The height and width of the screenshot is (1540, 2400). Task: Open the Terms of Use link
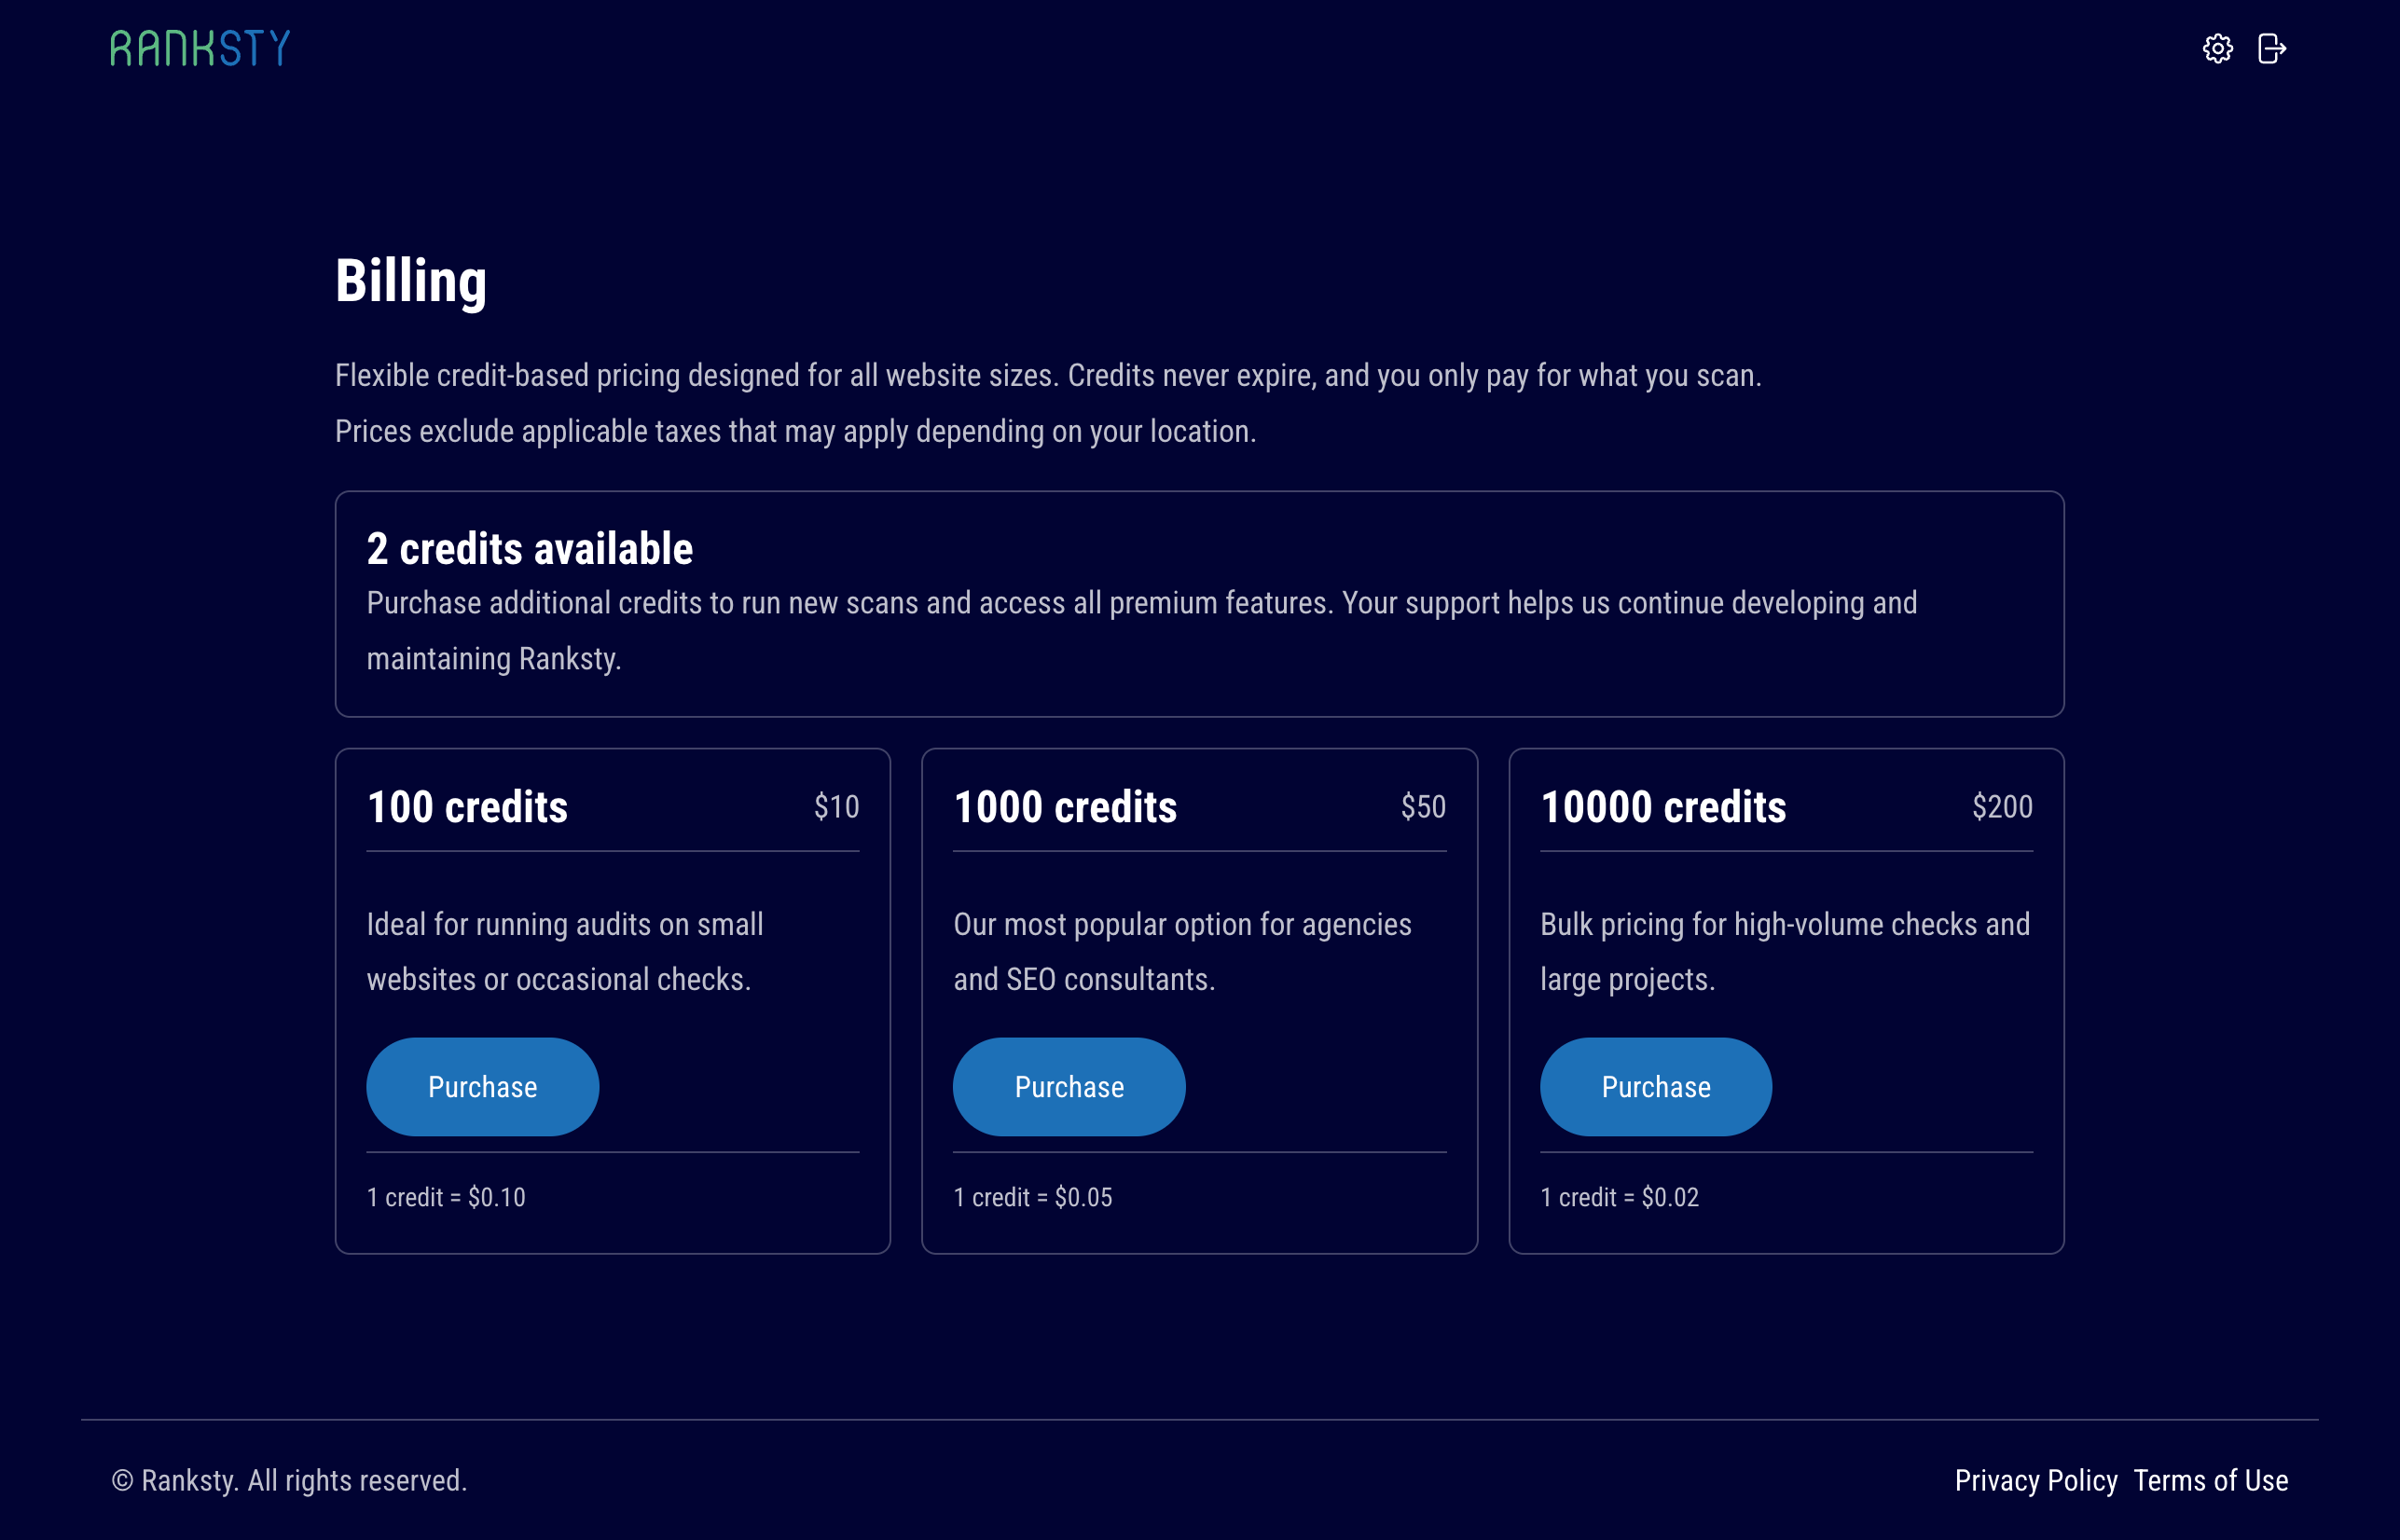point(2211,1480)
